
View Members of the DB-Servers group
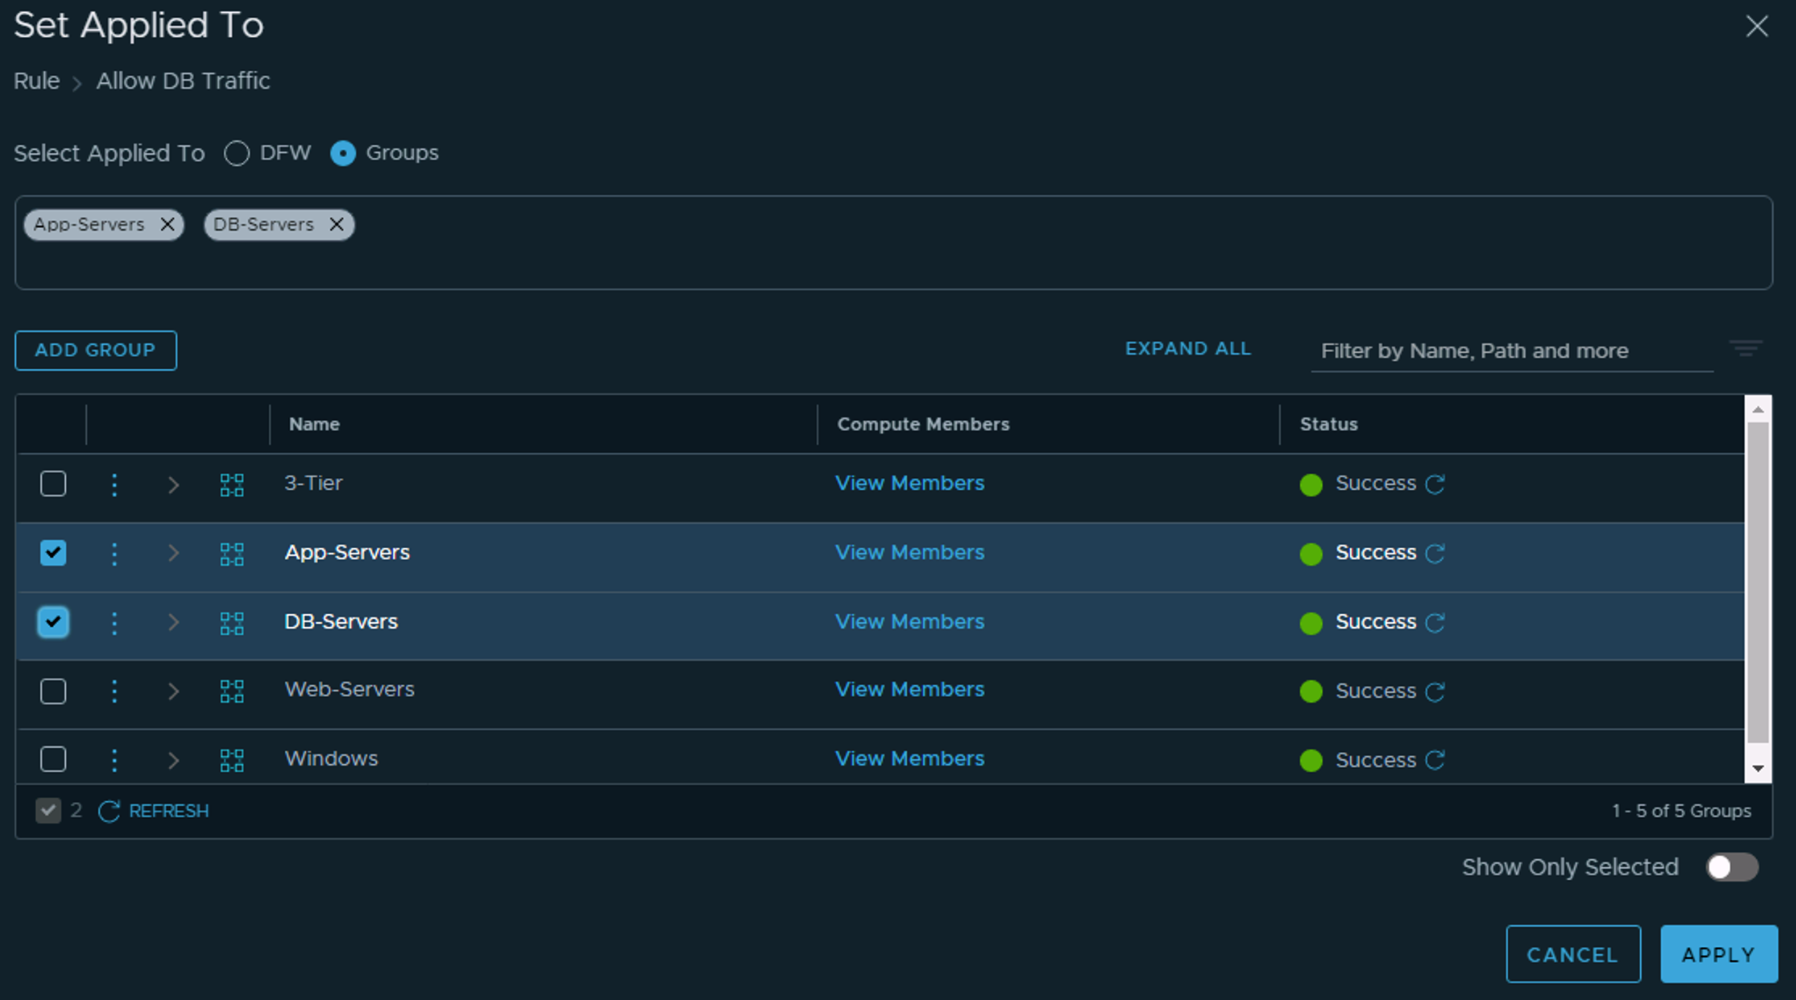pos(910,621)
